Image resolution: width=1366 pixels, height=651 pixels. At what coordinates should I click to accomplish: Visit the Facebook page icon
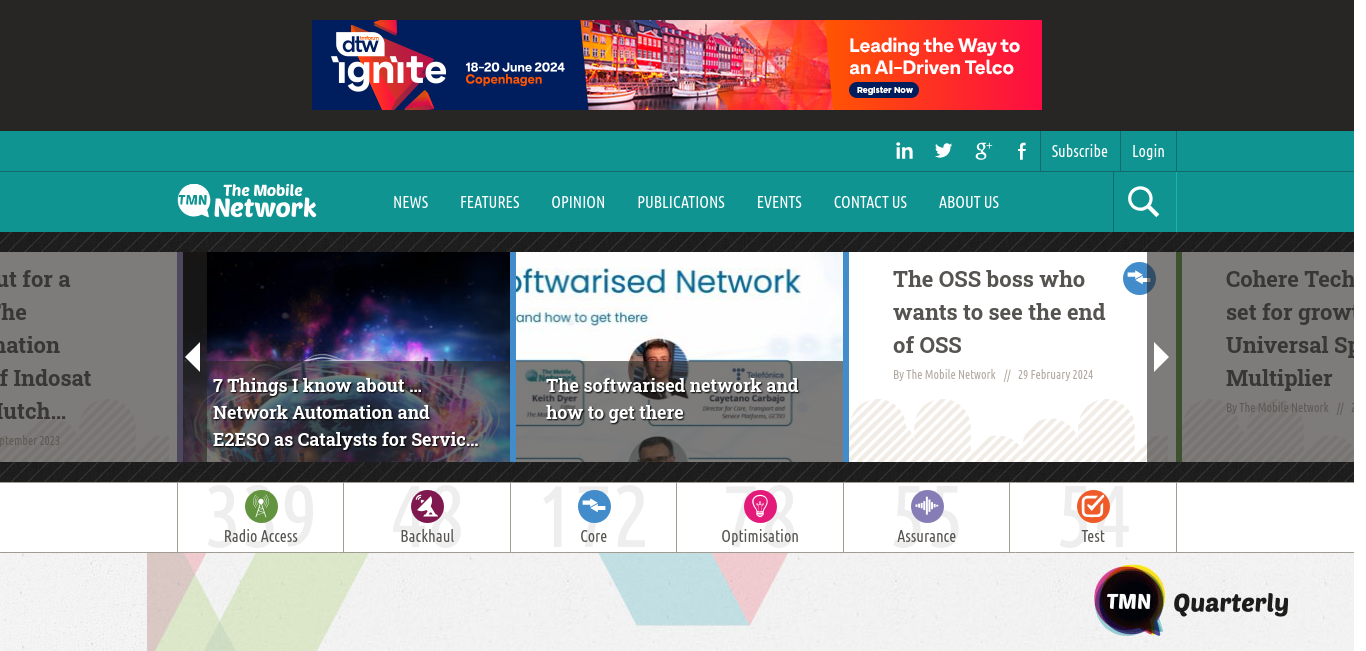pyautogui.click(x=1021, y=151)
